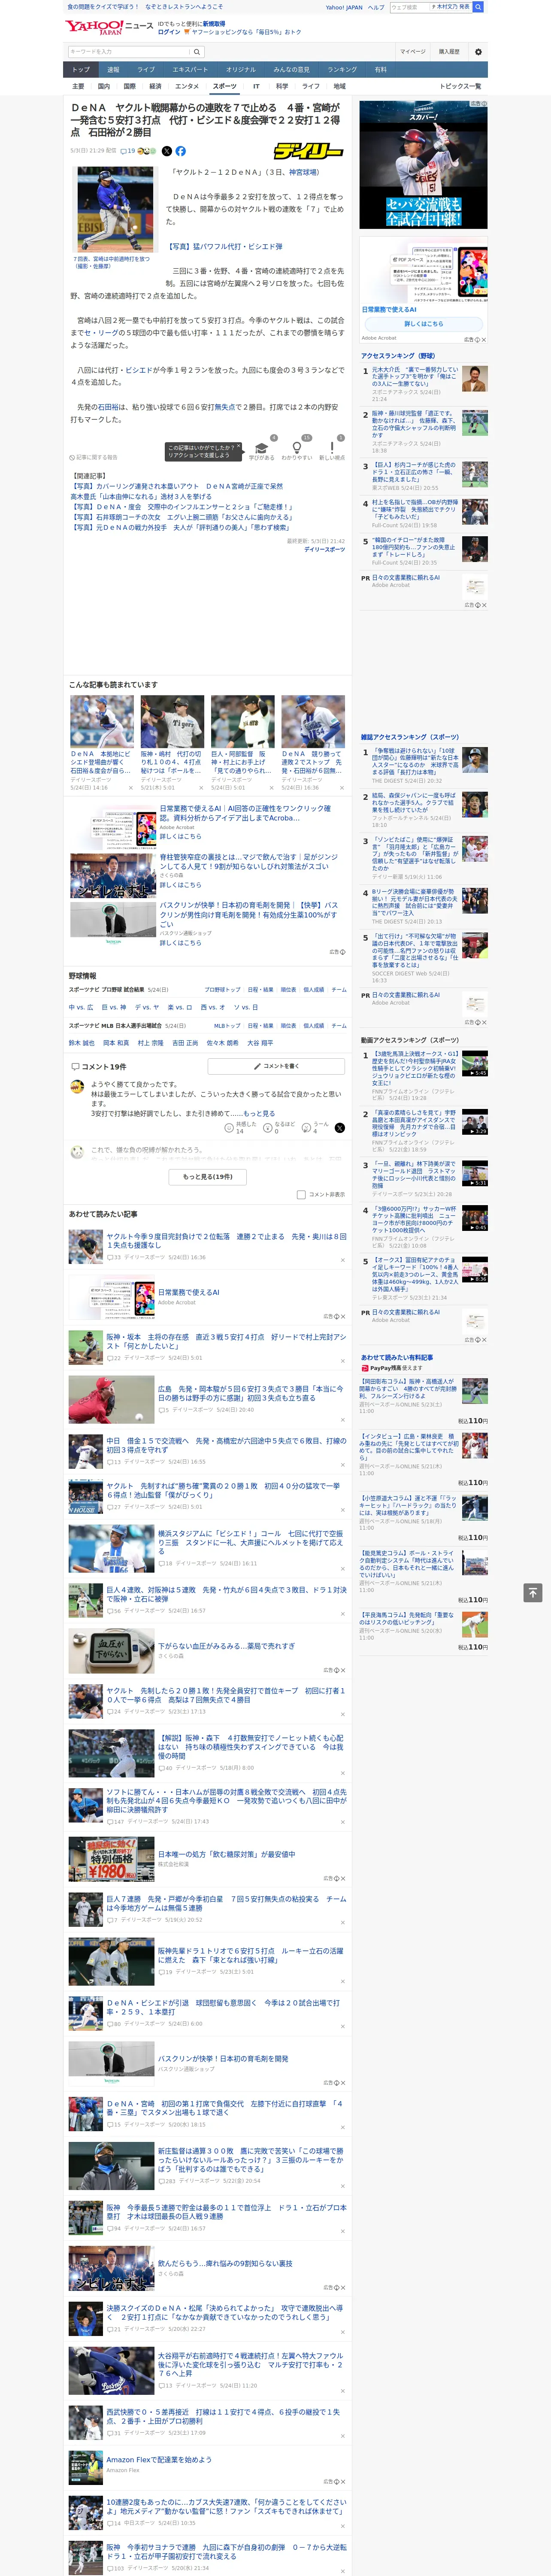Click the scroll-to-top arrow button

tap(533, 1592)
